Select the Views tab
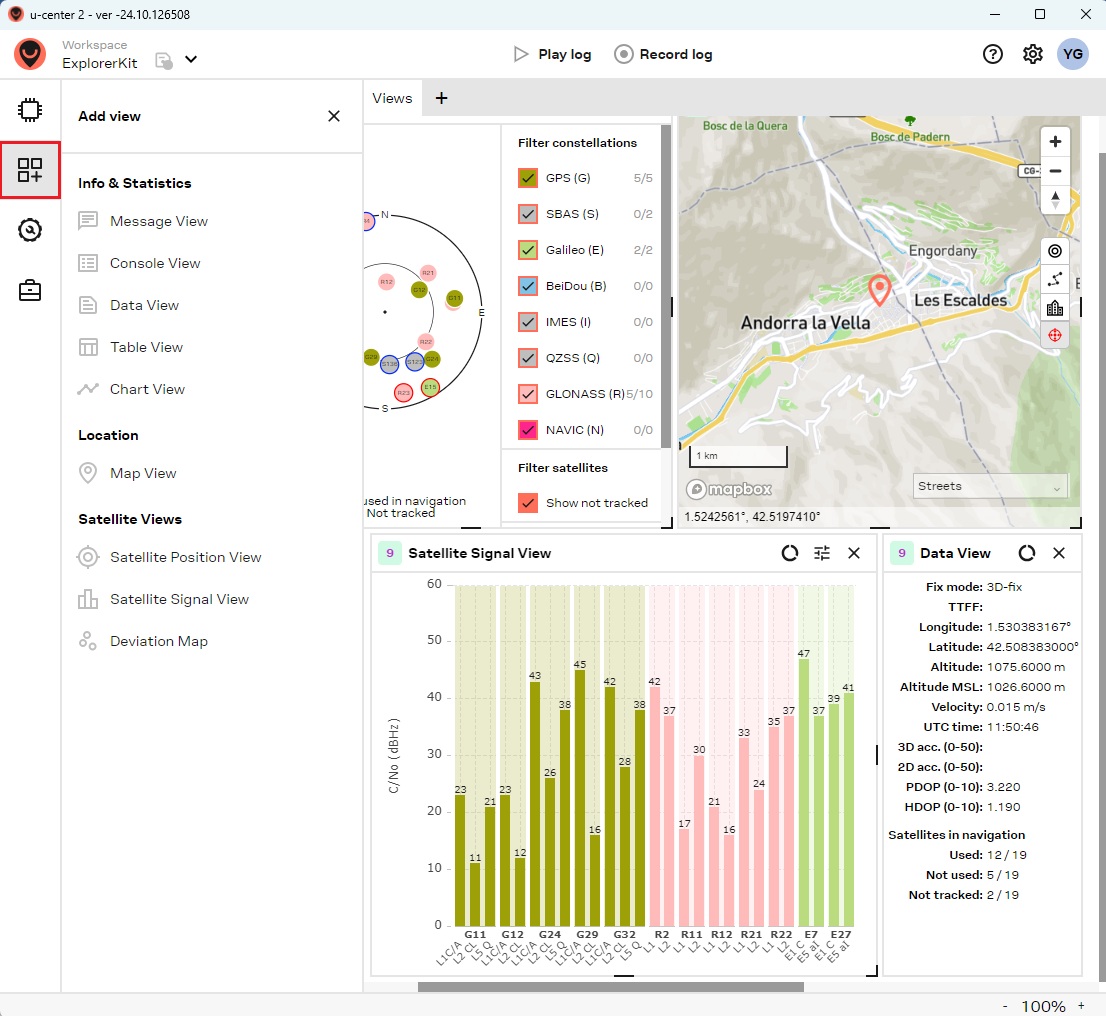This screenshot has height=1016, width=1106. click(x=392, y=98)
